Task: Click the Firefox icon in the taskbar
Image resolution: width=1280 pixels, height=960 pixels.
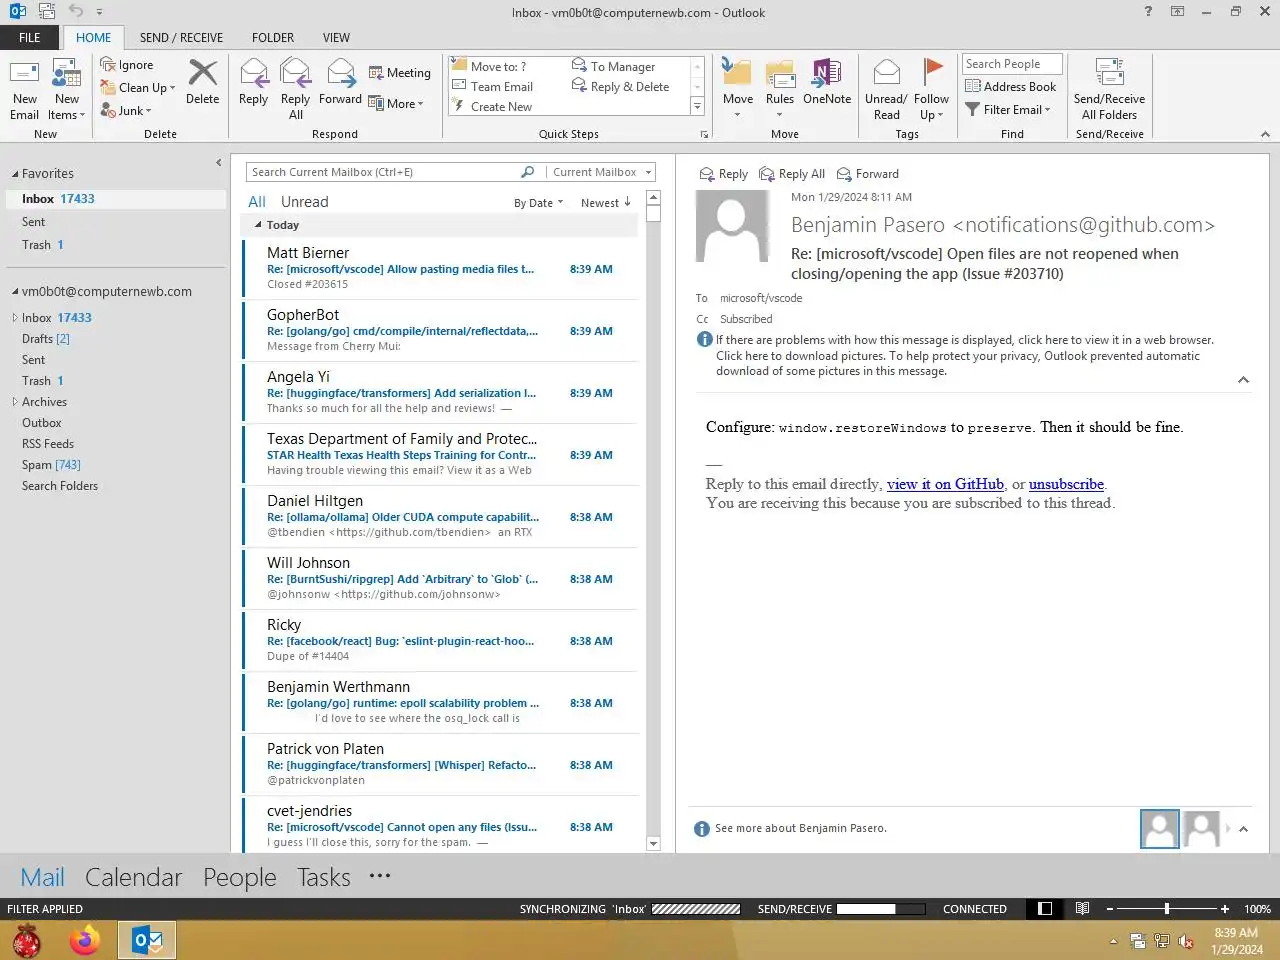Action: point(85,941)
